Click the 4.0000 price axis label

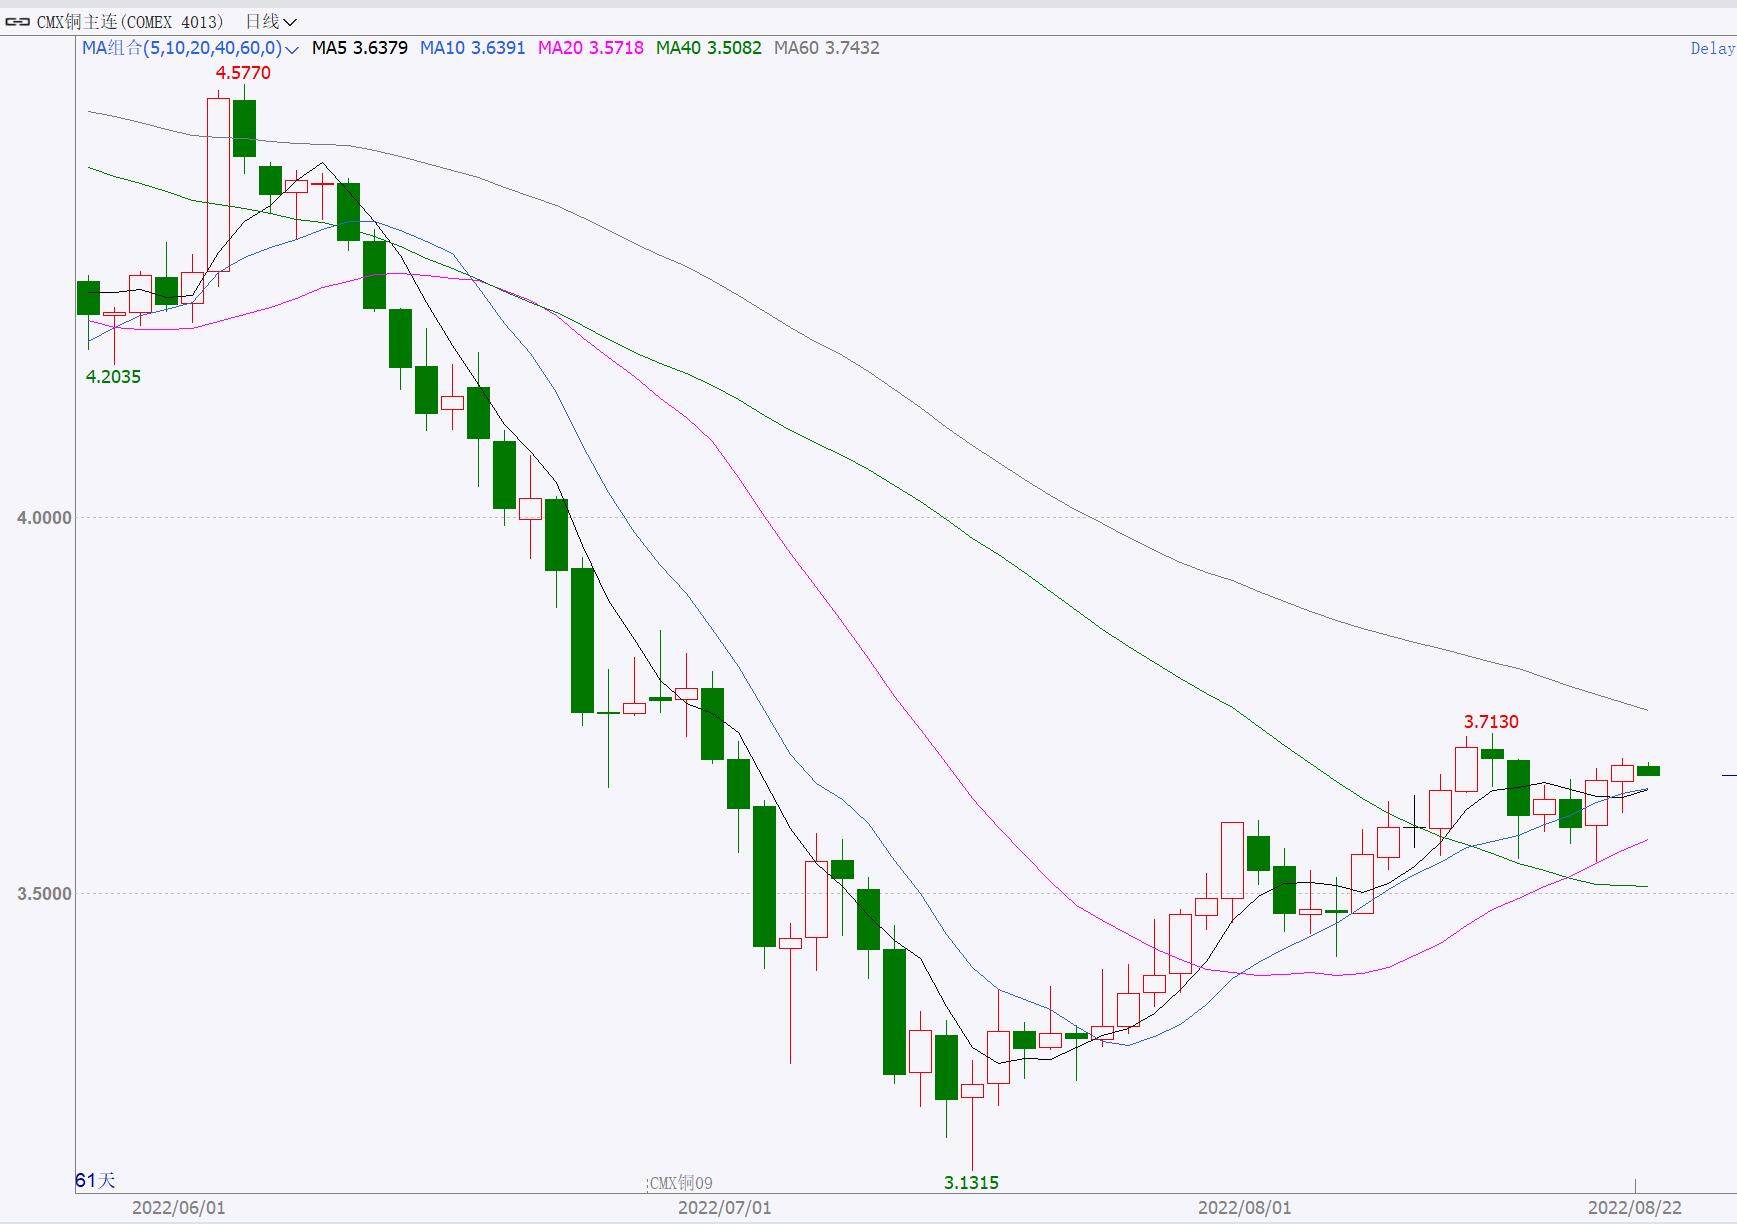tap(44, 518)
